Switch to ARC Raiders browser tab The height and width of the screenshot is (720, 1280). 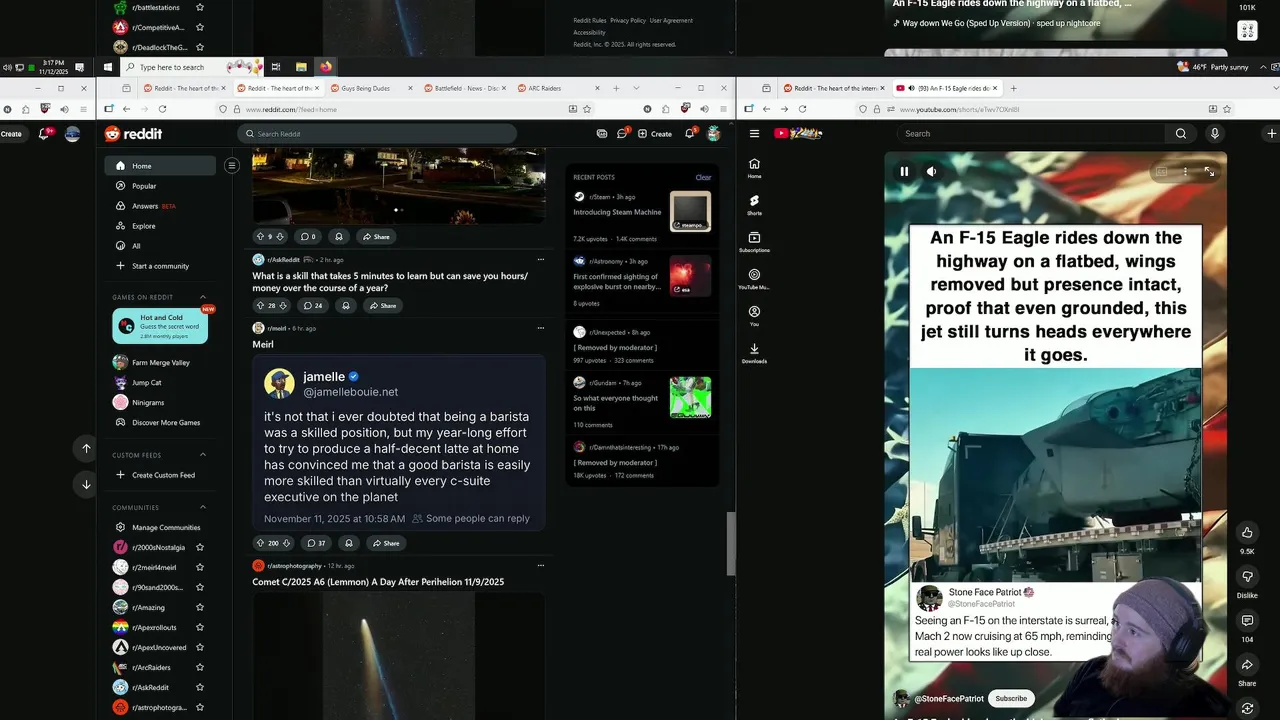pos(556,88)
